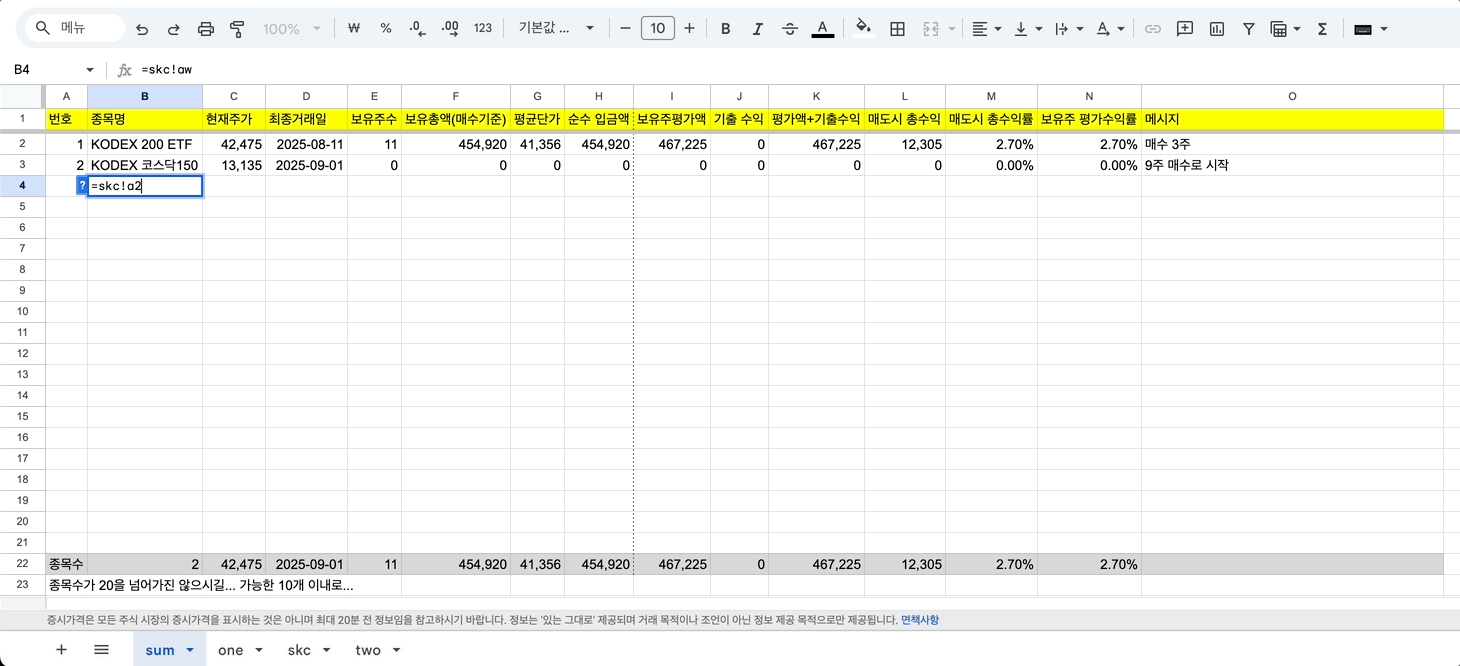The image size is (1460, 666).
Task: Toggle italic formatting
Action: 758,29
